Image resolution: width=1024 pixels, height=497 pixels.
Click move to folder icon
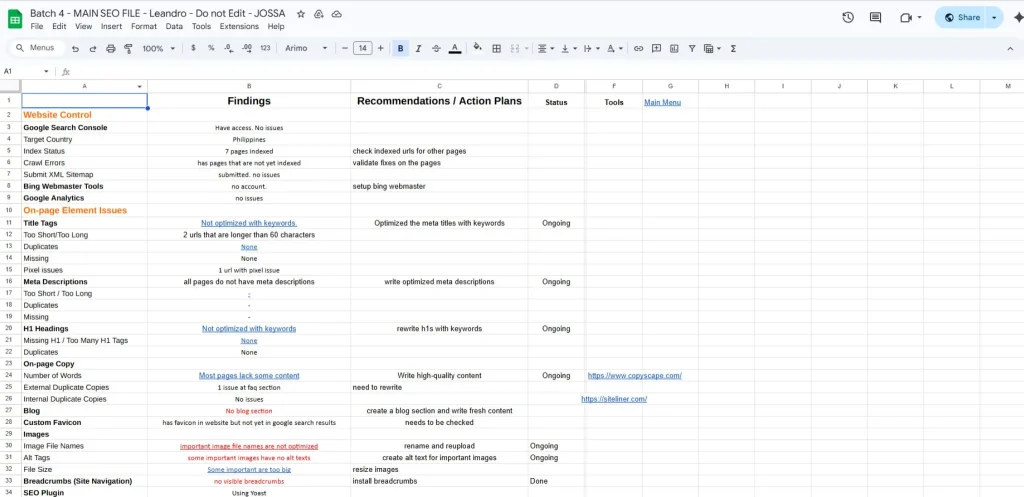pos(319,14)
